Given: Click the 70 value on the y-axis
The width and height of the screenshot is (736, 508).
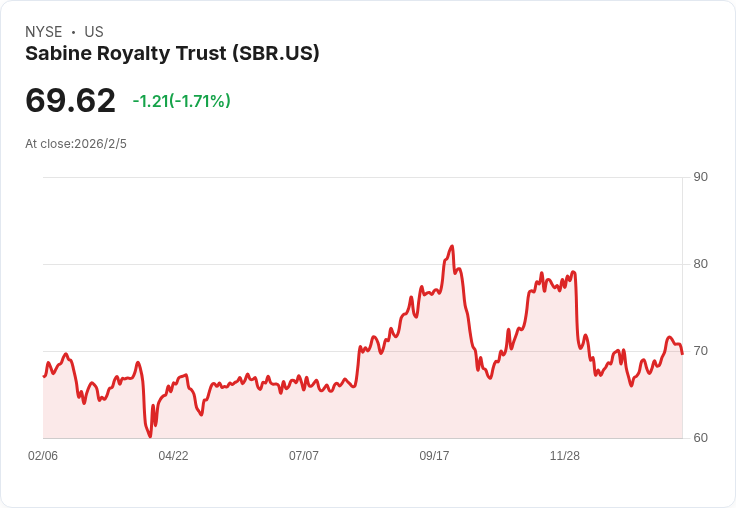Looking at the screenshot, I should (x=700, y=351).
